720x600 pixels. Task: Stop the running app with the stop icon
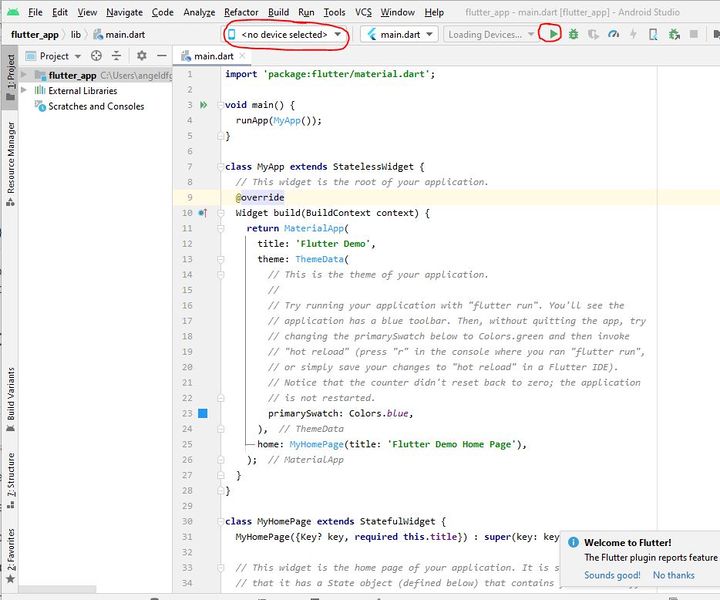pos(694,34)
